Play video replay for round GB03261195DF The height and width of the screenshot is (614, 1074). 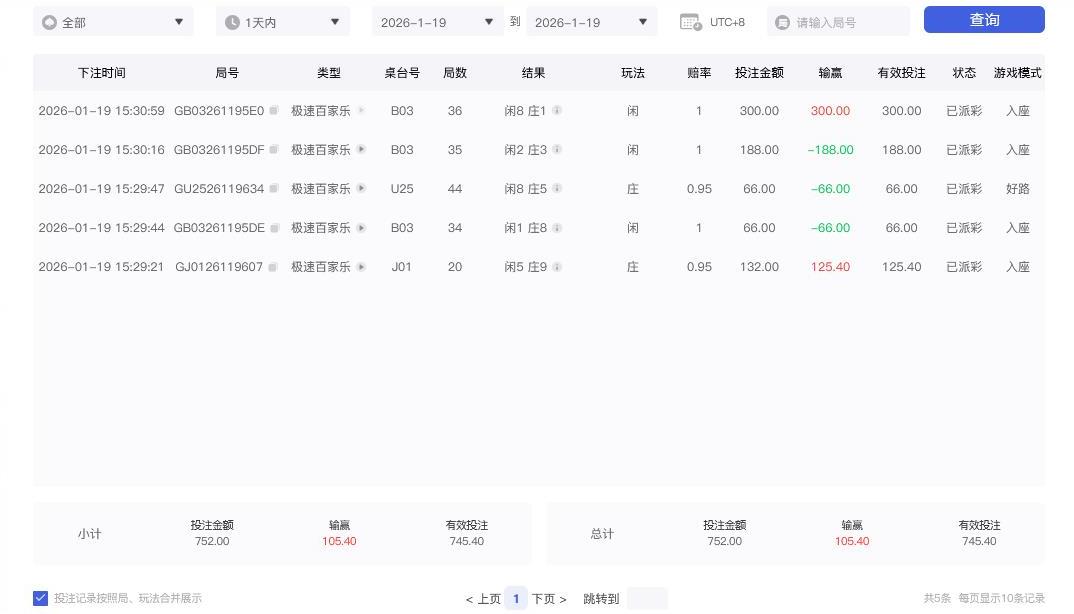[361, 150]
